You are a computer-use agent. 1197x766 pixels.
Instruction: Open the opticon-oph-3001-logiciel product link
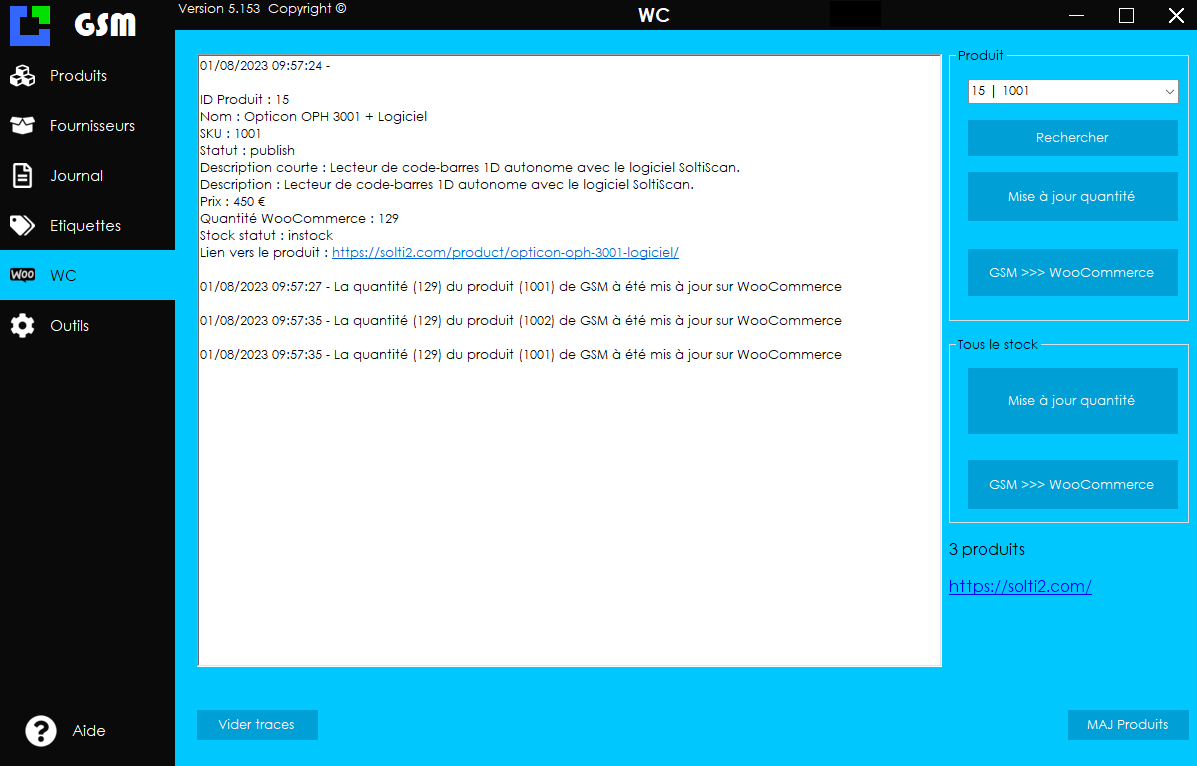coord(505,252)
